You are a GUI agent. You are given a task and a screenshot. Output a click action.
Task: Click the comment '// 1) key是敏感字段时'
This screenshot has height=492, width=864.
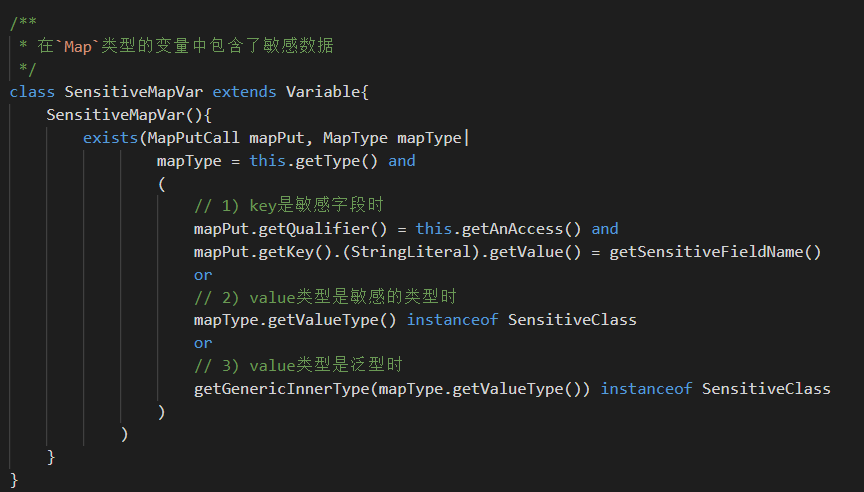tap(289, 206)
